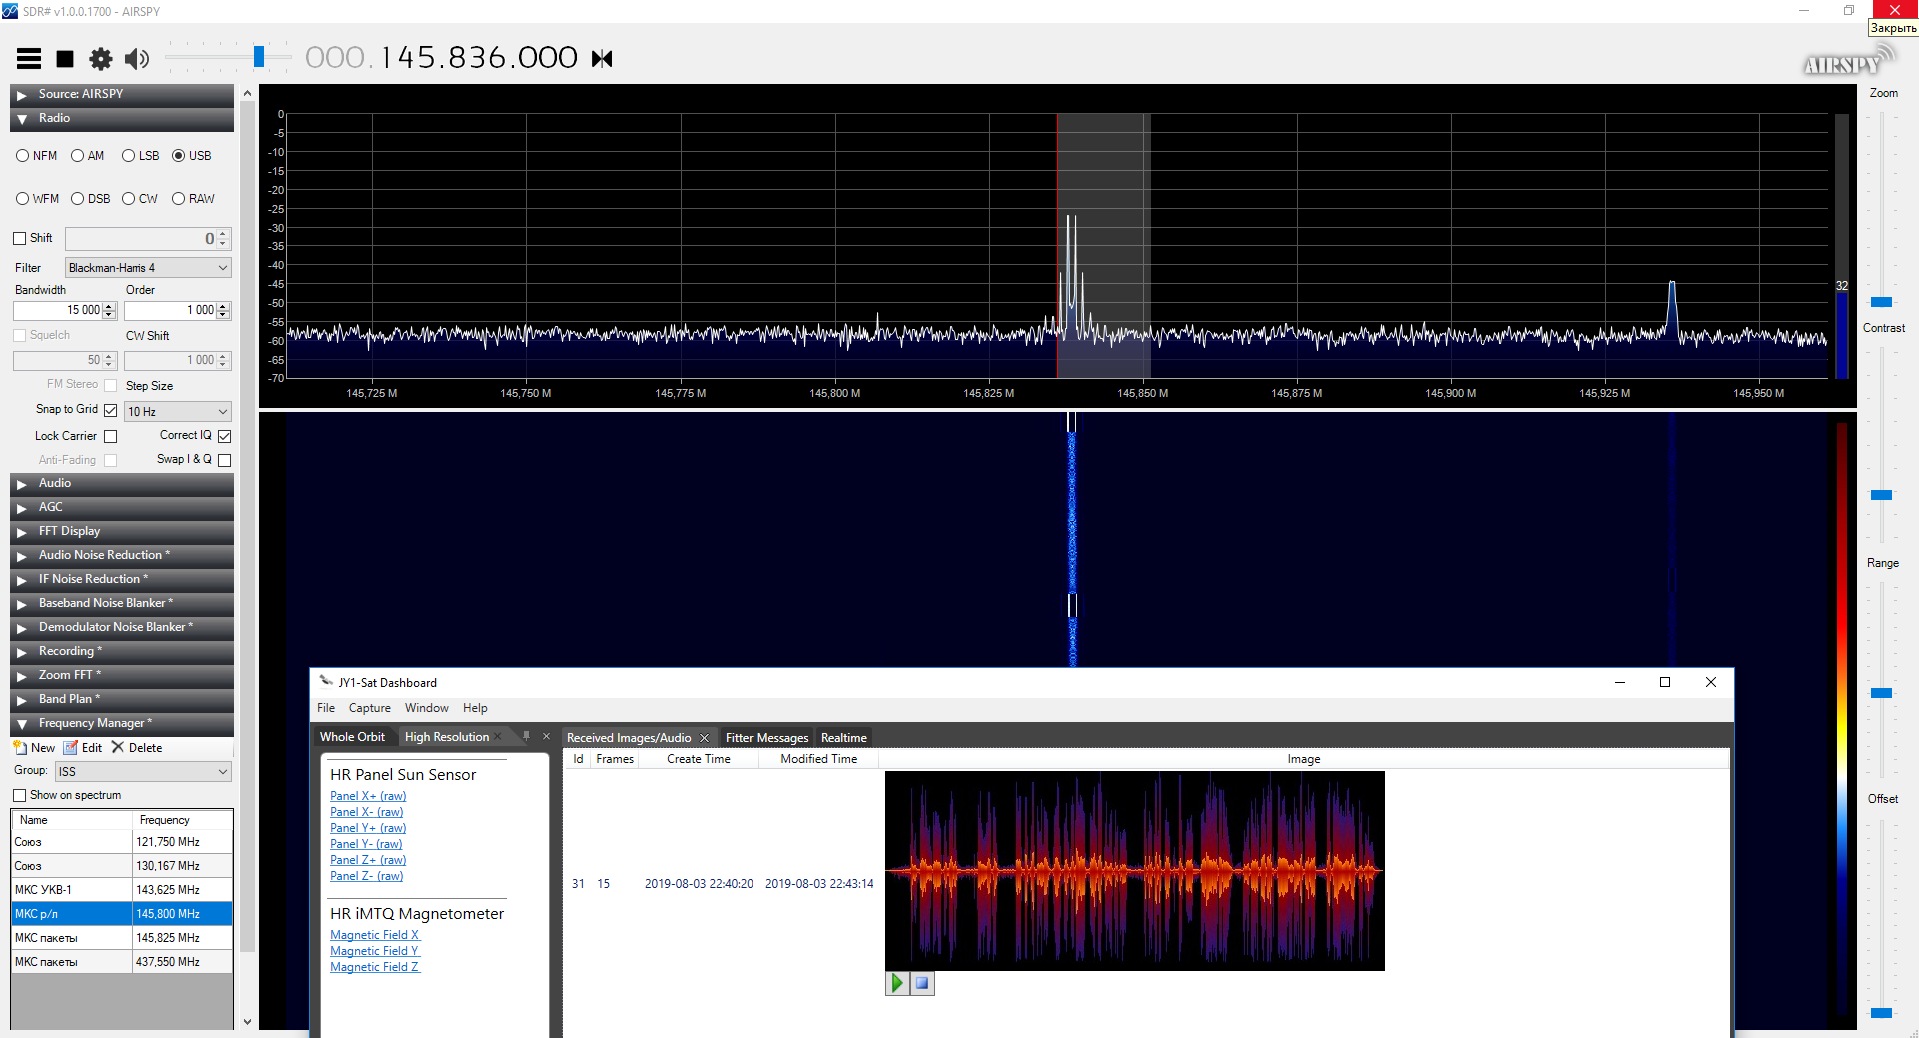Open the settings gear in the toolbar
This screenshot has height=1038, width=1919.
coord(101,59)
